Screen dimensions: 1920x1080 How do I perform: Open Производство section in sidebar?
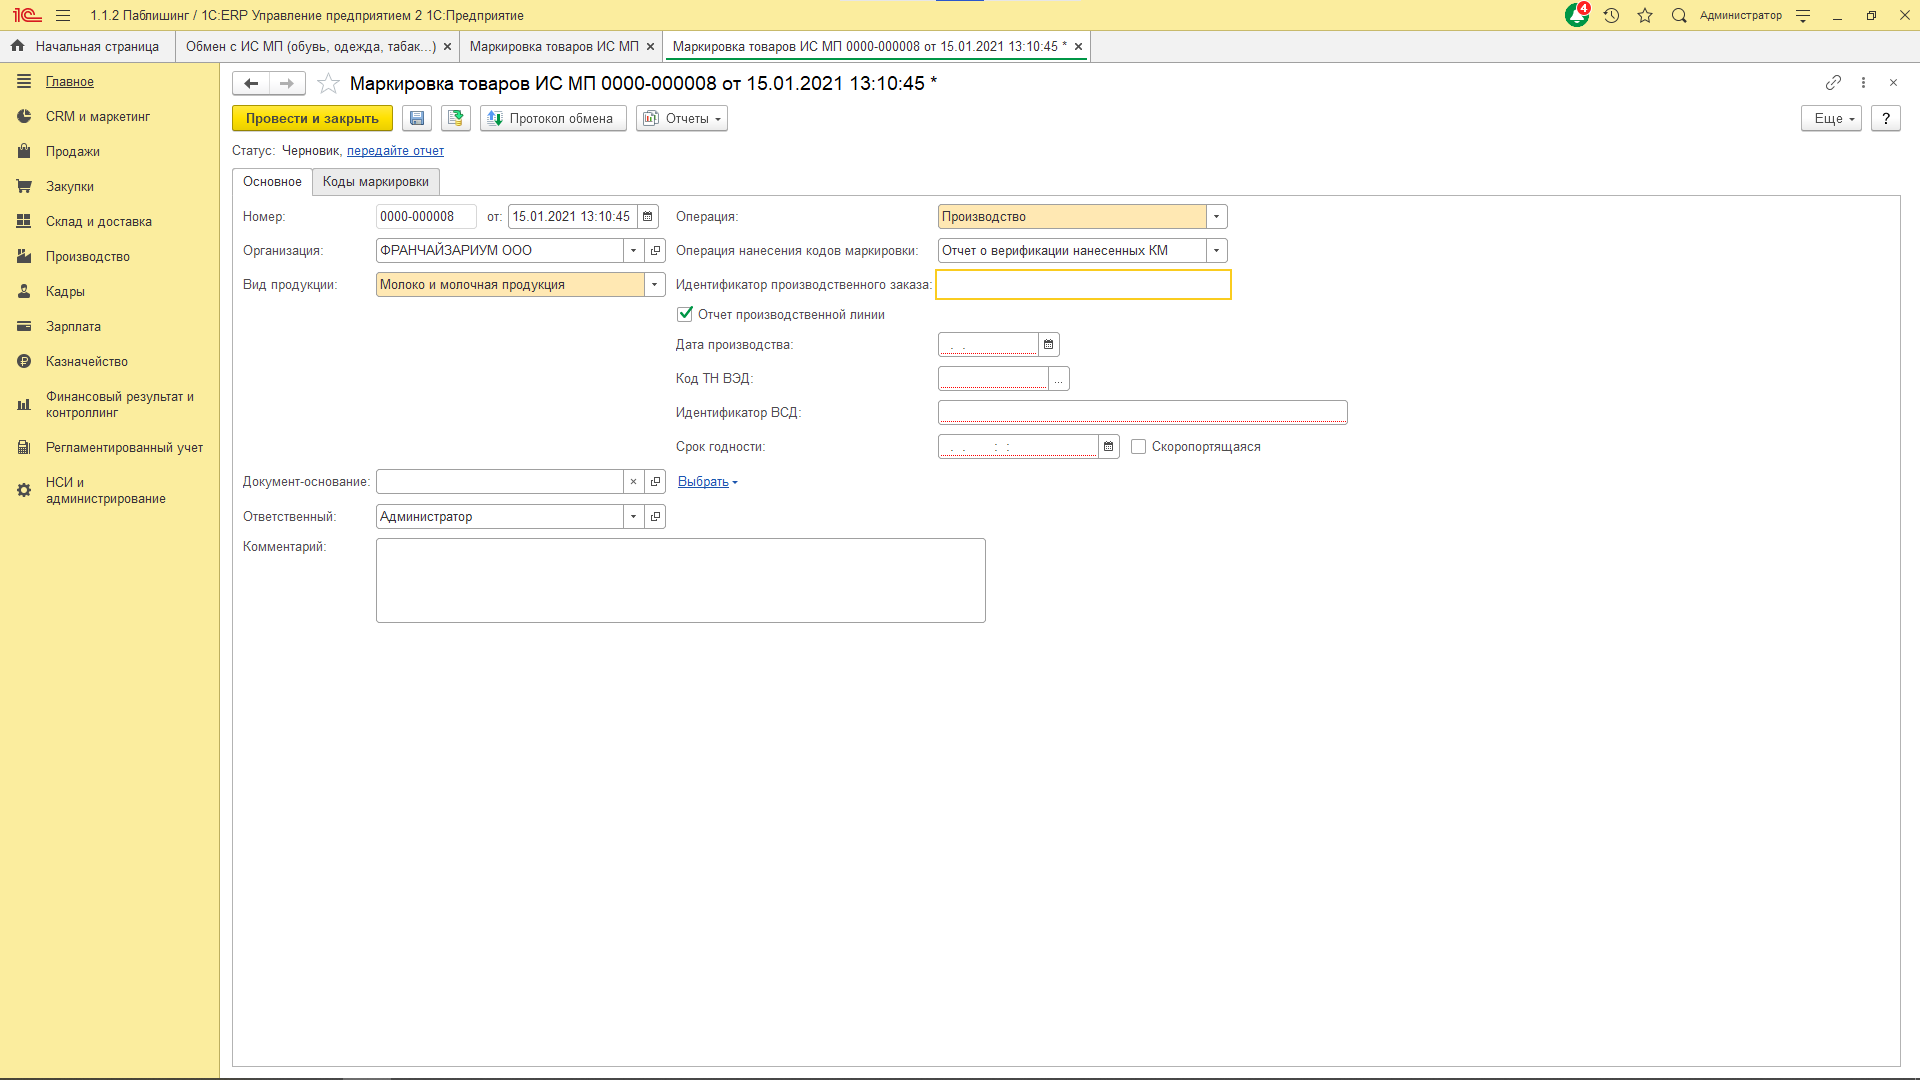[x=87, y=257]
